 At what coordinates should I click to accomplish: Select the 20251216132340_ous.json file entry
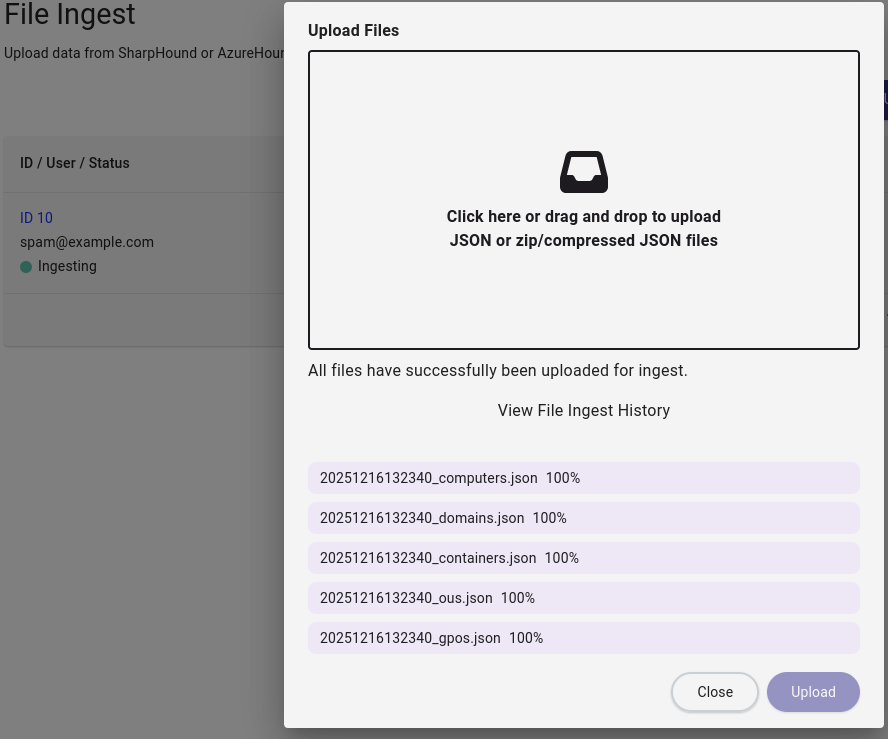point(406,598)
